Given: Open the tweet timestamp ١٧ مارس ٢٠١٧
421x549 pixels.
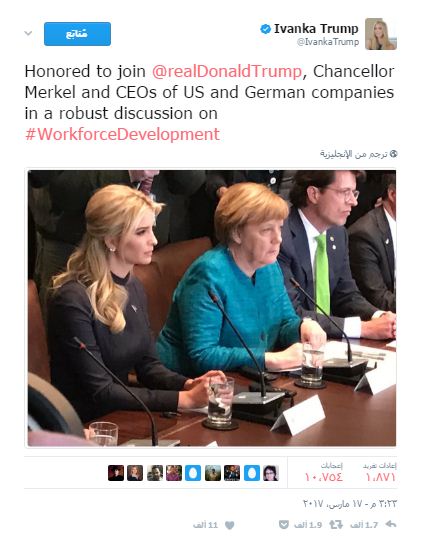Looking at the screenshot, I should point(350,503).
